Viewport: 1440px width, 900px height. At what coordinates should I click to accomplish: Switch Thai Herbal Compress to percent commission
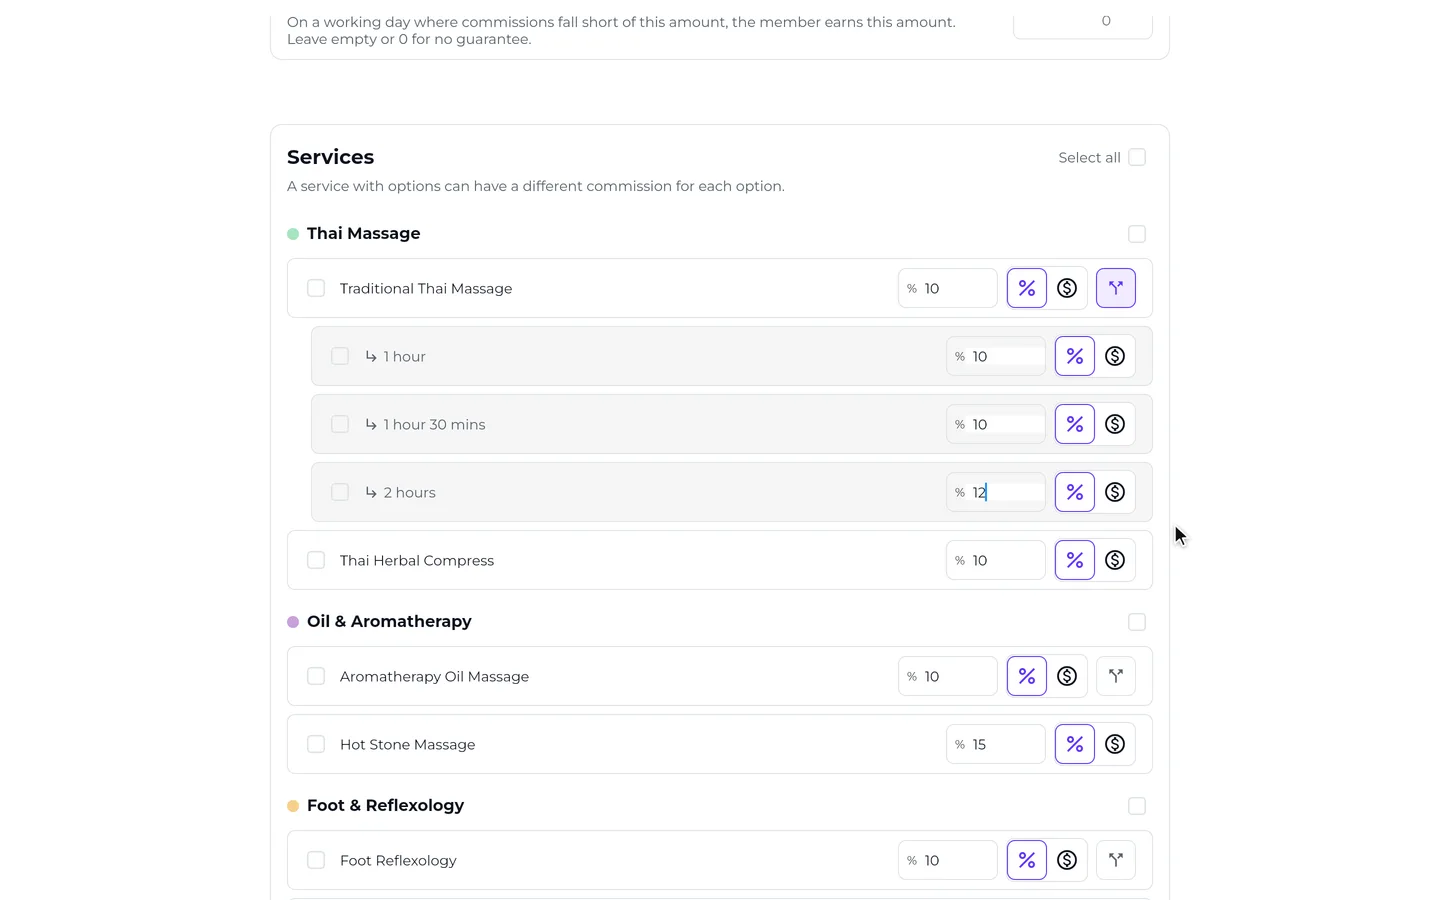coord(1075,560)
